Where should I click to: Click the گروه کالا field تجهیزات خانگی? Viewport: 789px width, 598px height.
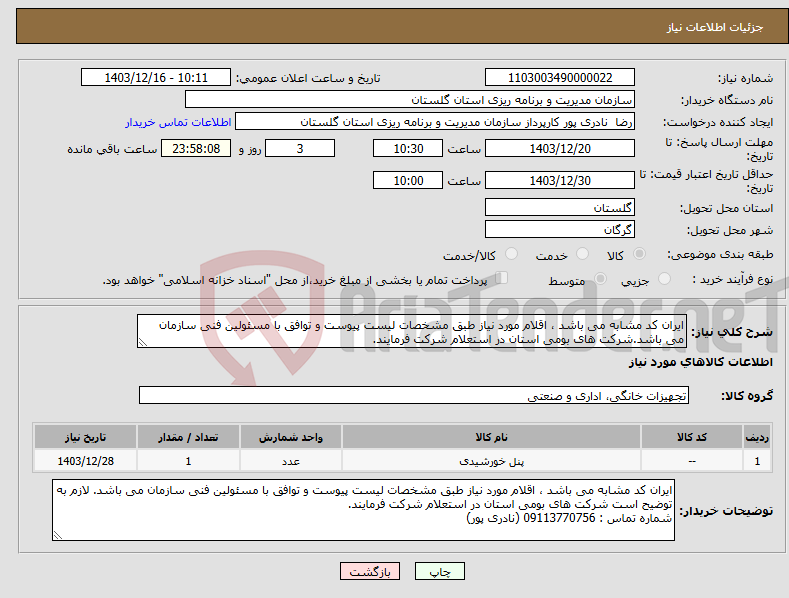pos(414,396)
